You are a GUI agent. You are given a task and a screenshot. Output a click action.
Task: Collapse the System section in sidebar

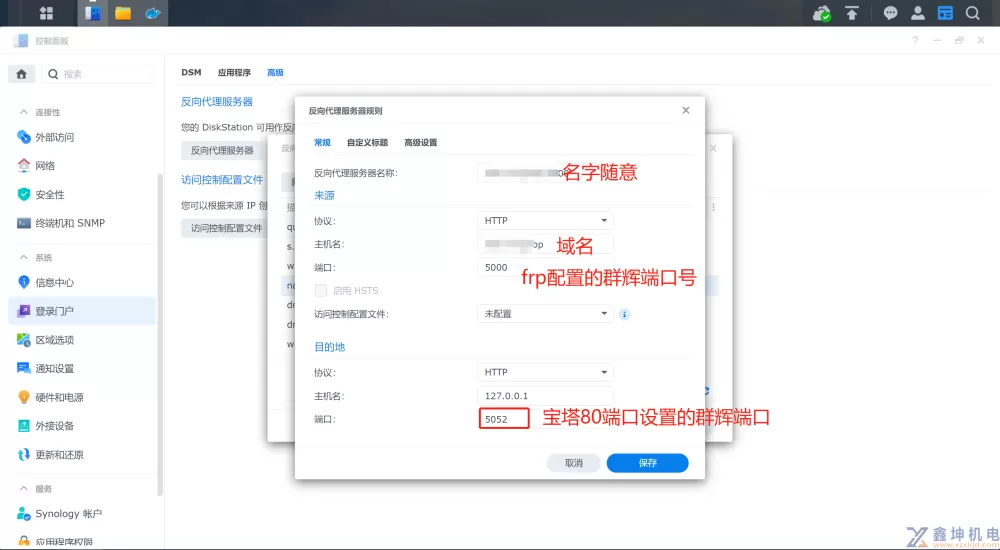[x=24, y=258]
